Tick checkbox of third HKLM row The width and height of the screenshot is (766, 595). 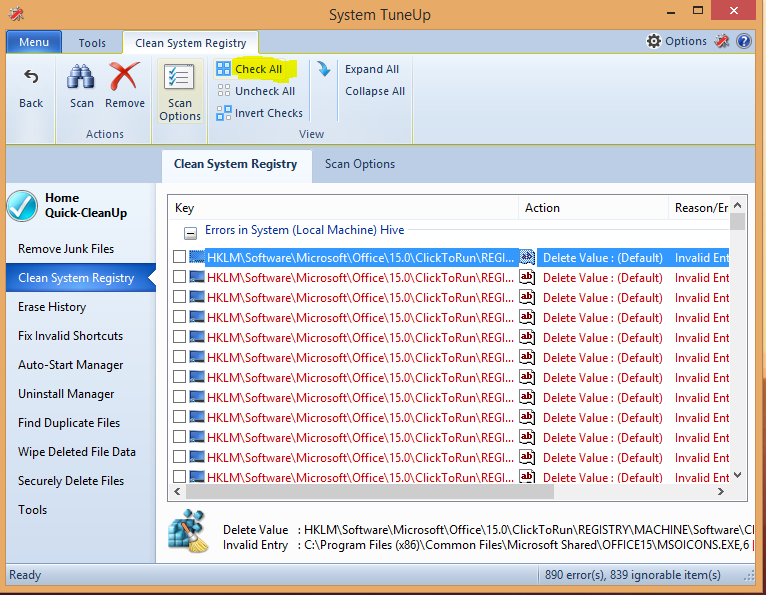(x=179, y=297)
